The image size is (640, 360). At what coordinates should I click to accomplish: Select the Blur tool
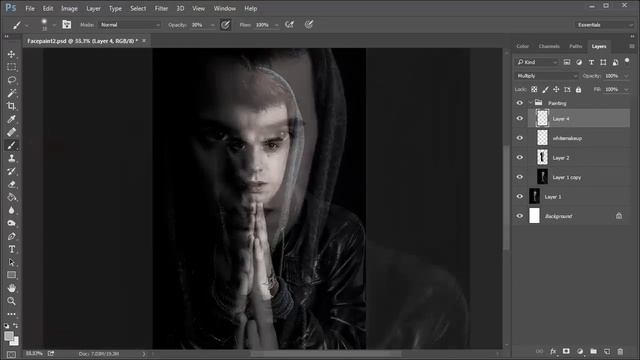(x=11, y=210)
